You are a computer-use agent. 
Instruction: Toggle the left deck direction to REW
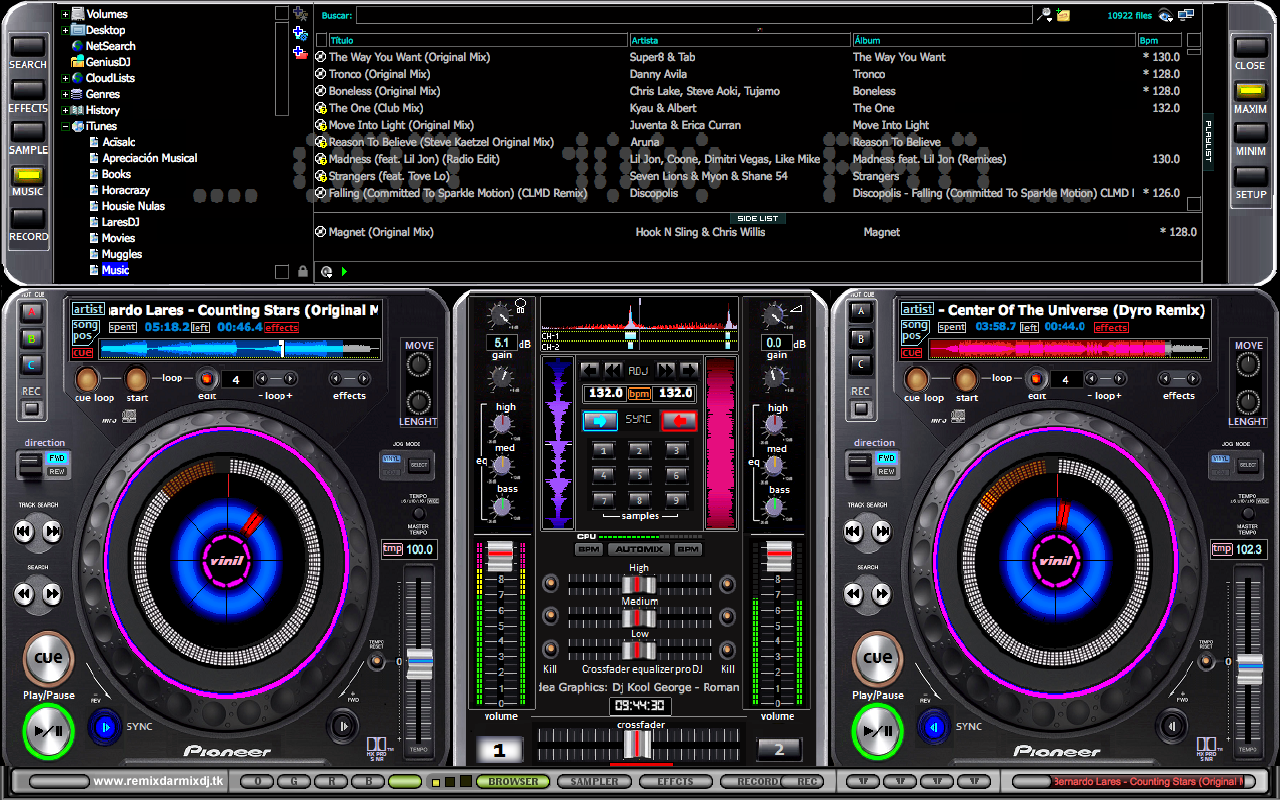(x=58, y=471)
